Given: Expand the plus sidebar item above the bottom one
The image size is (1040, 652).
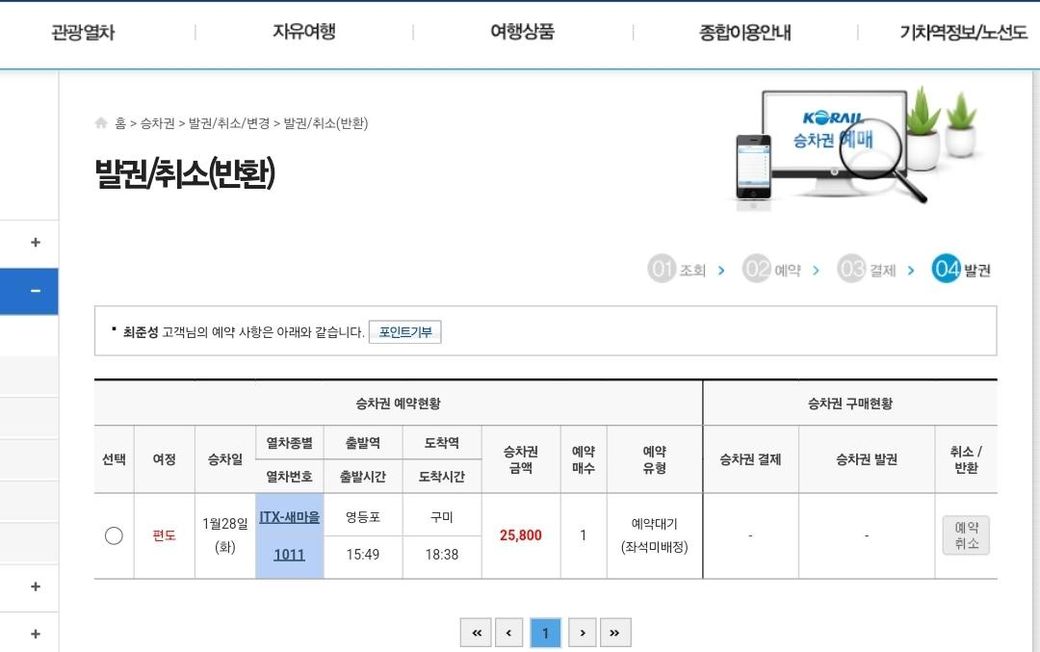Looking at the screenshot, I should pyautogui.click(x=35, y=586).
